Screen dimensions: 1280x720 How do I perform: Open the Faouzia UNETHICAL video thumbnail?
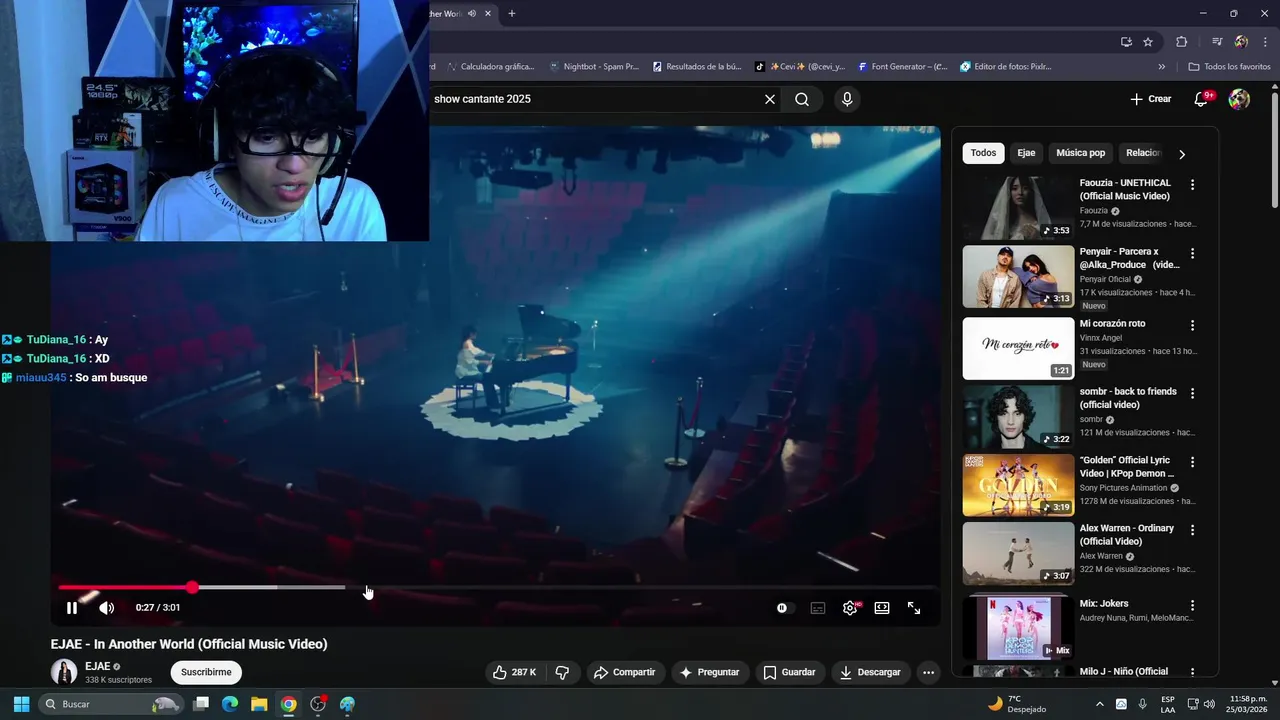pyautogui.click(x=1018, y=208)
